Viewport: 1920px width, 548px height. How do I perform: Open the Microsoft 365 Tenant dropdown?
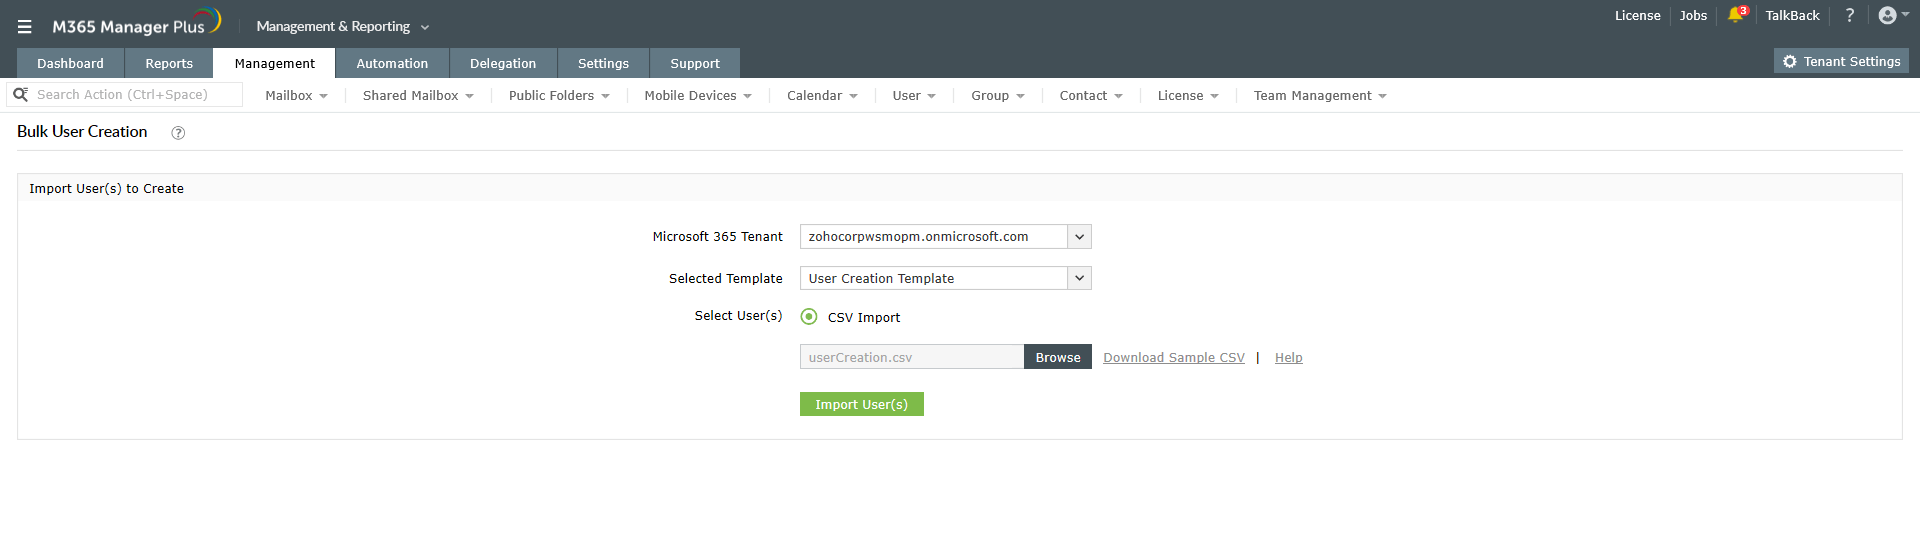click(945, 236)
